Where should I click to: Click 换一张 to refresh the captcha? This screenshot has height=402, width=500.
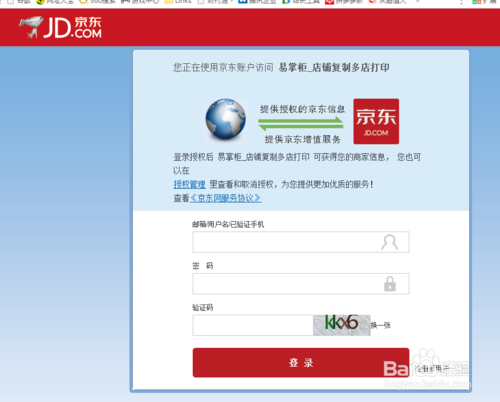click(x=381, y=325)
